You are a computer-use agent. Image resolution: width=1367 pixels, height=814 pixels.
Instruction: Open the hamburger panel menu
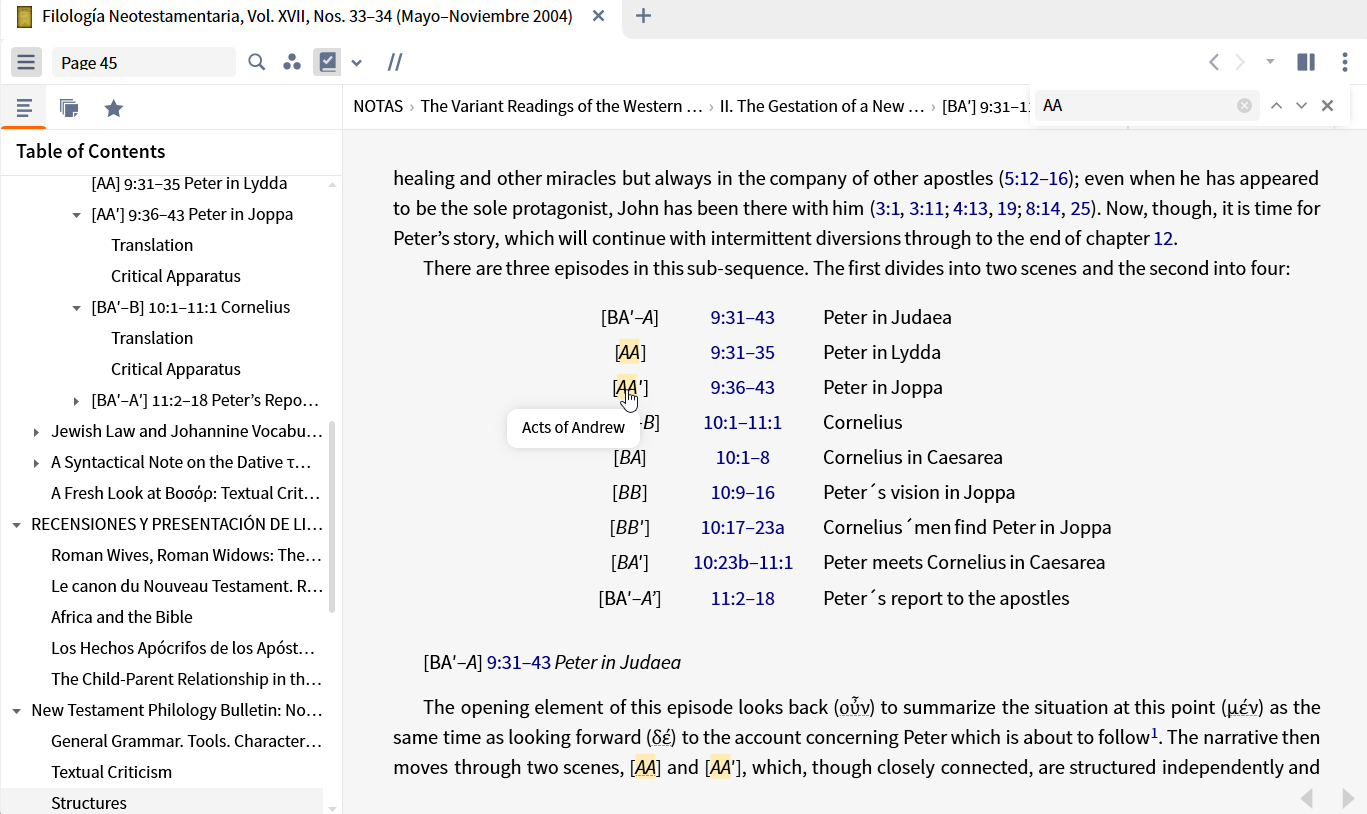[x=26, y=62]
